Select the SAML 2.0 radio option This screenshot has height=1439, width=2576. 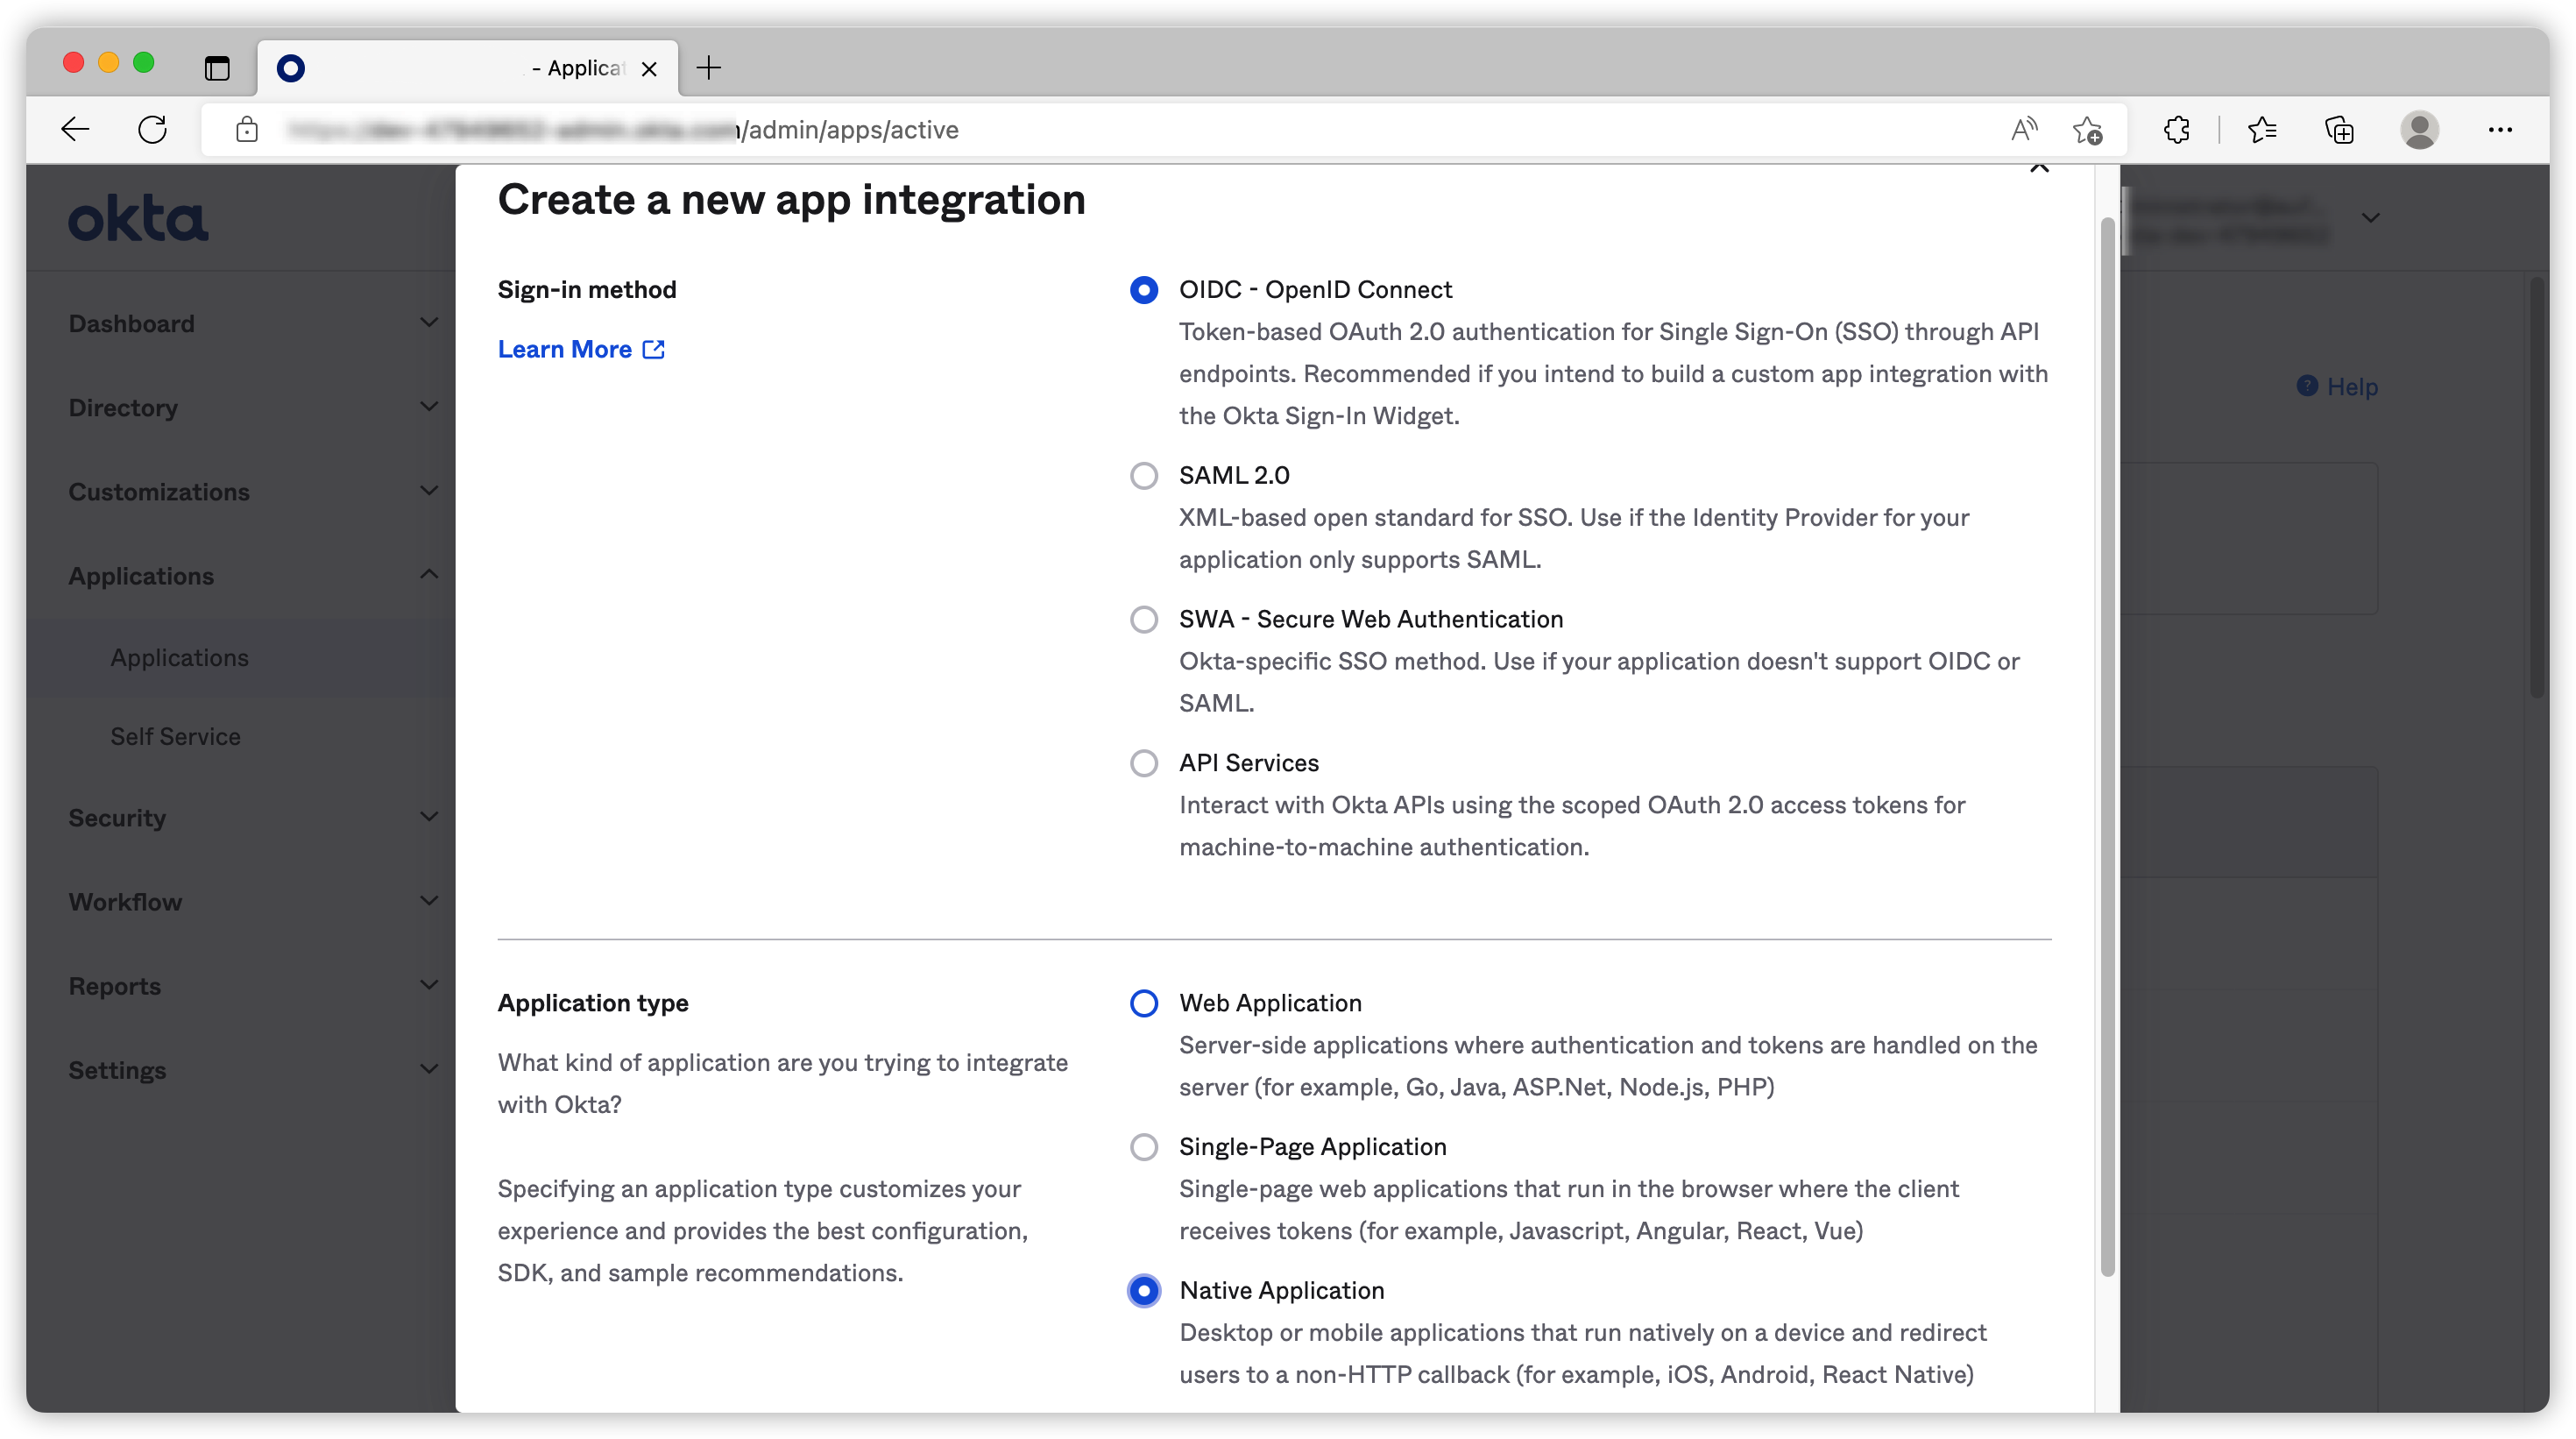pos(1143,475)
